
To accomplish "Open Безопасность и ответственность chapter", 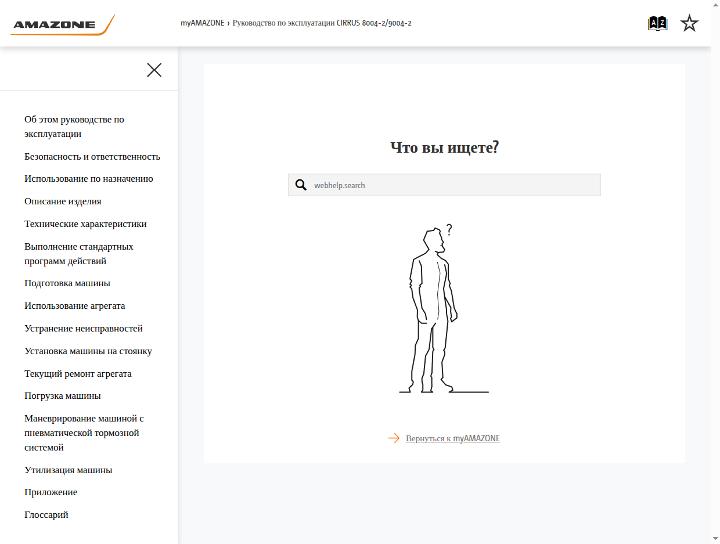I will [92, 157].
